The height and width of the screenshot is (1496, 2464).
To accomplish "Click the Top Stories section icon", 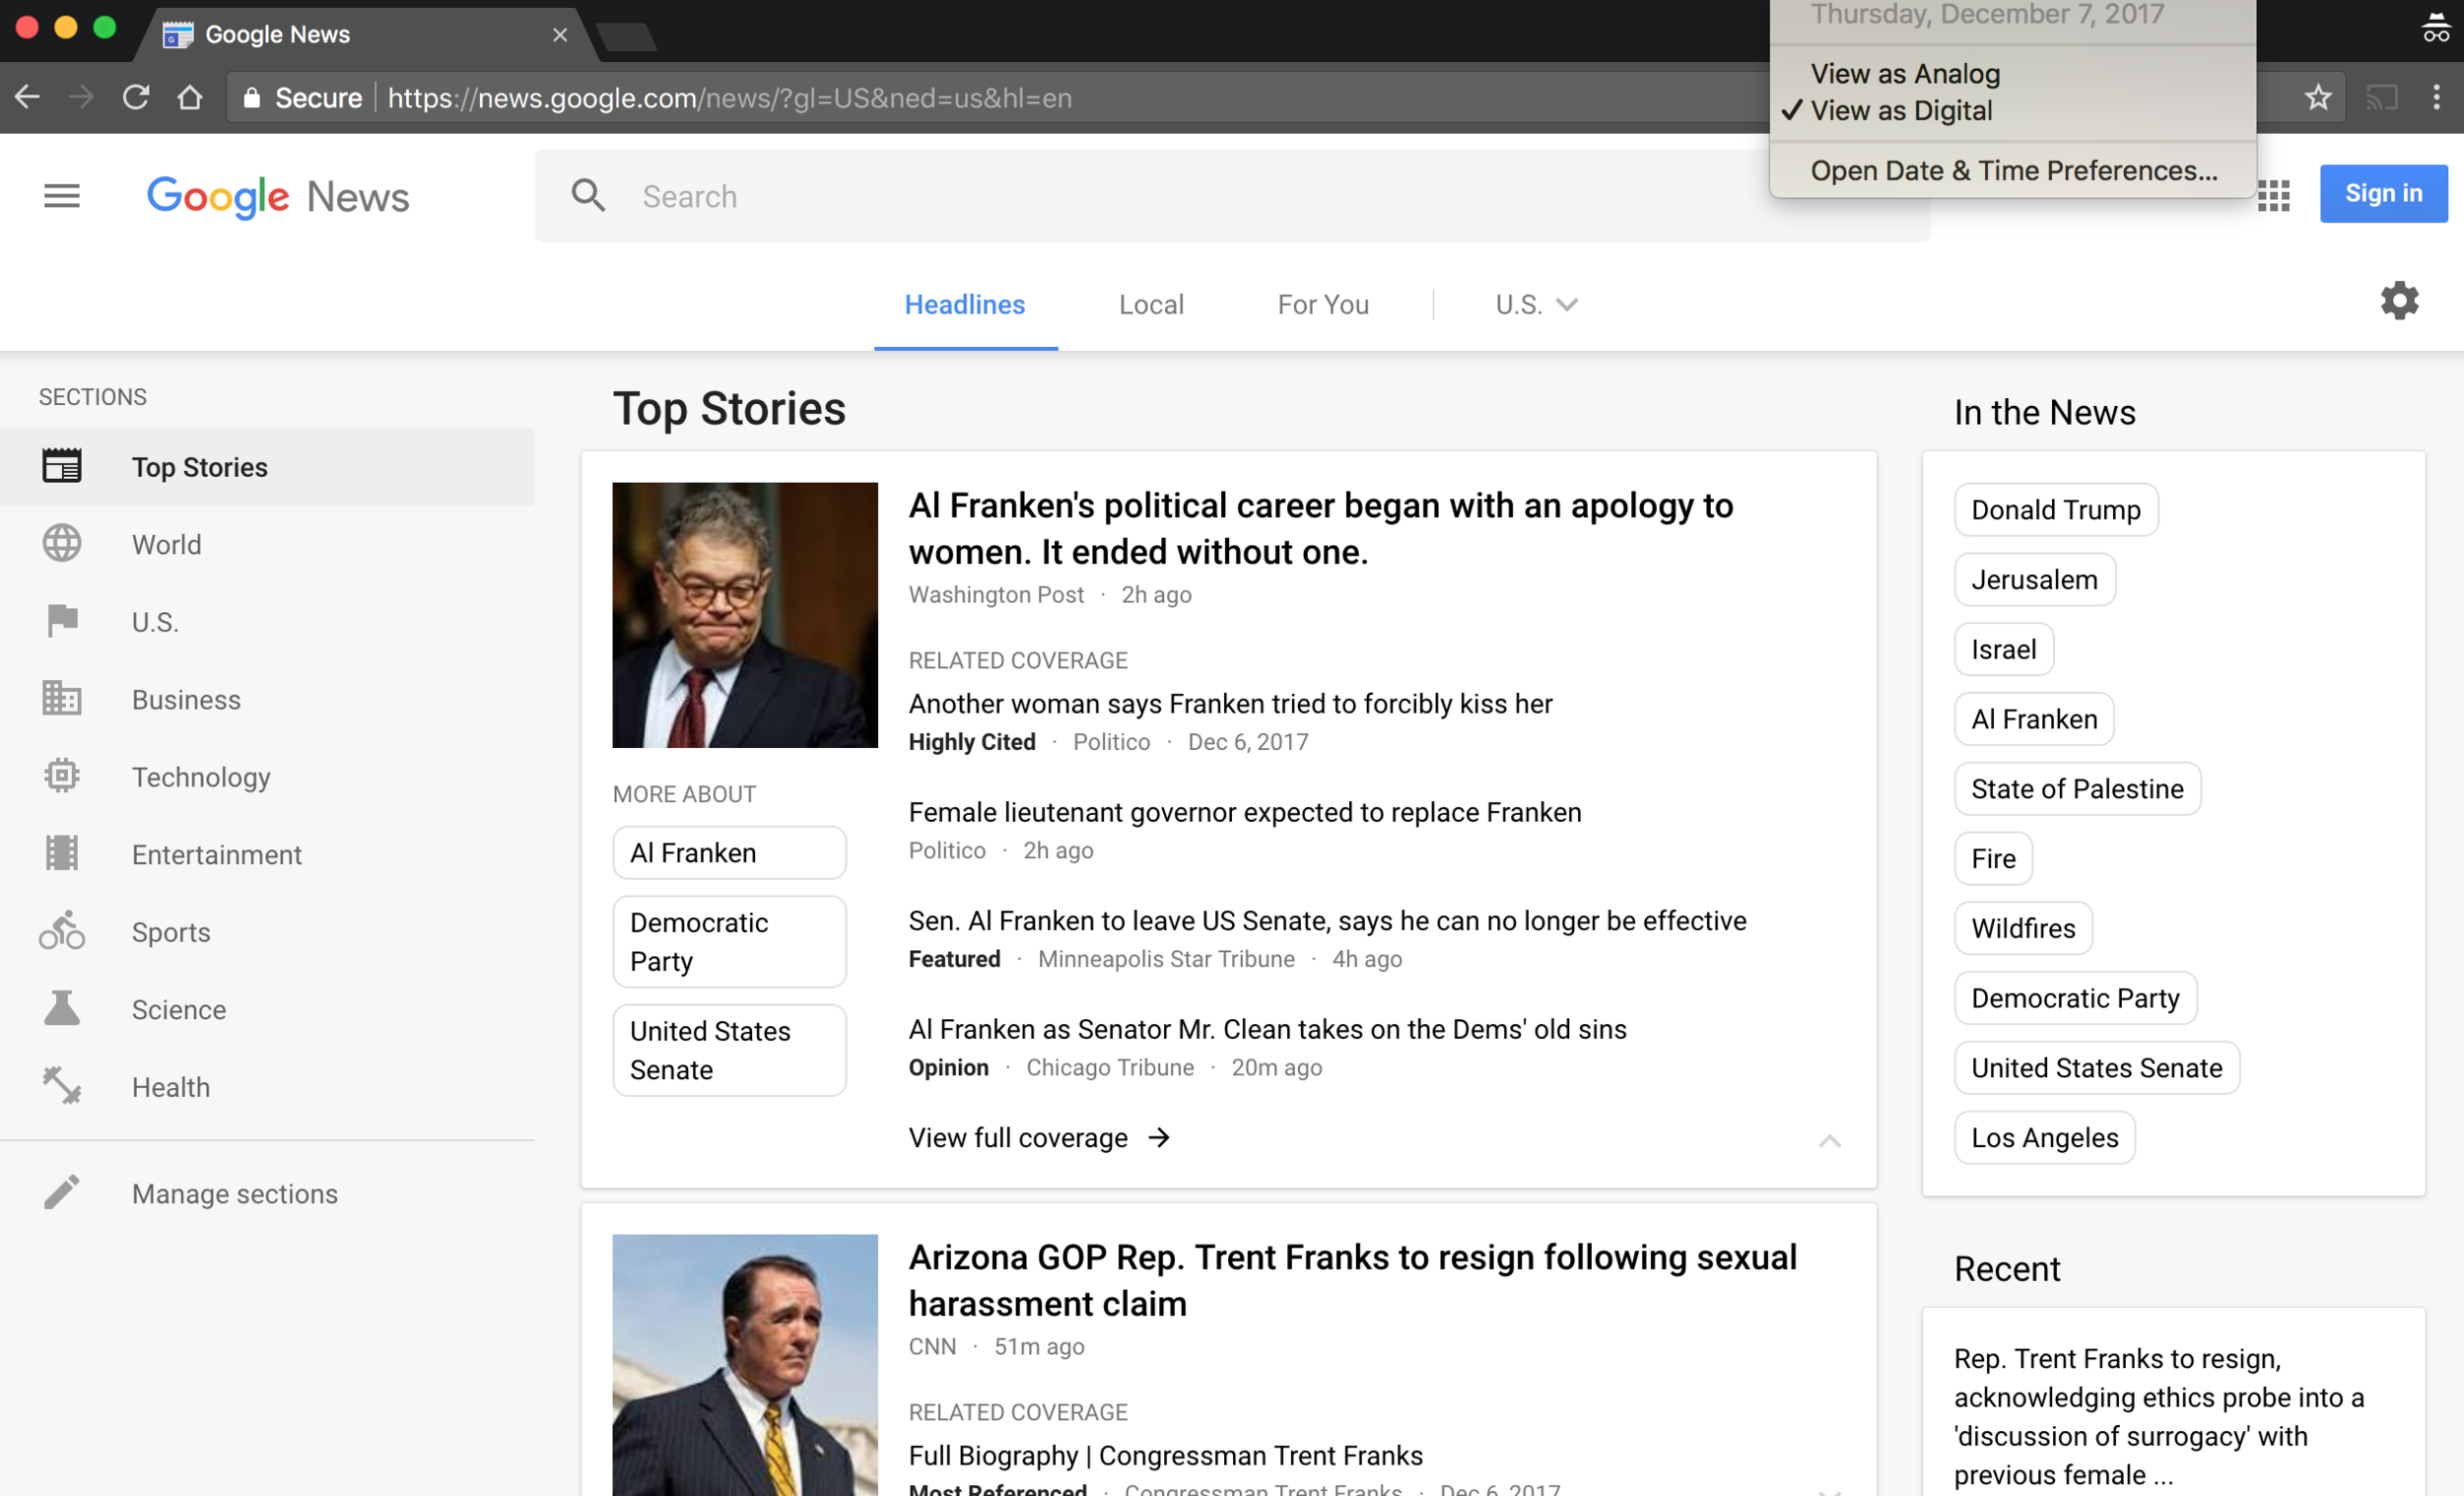I will click(62, 466).
